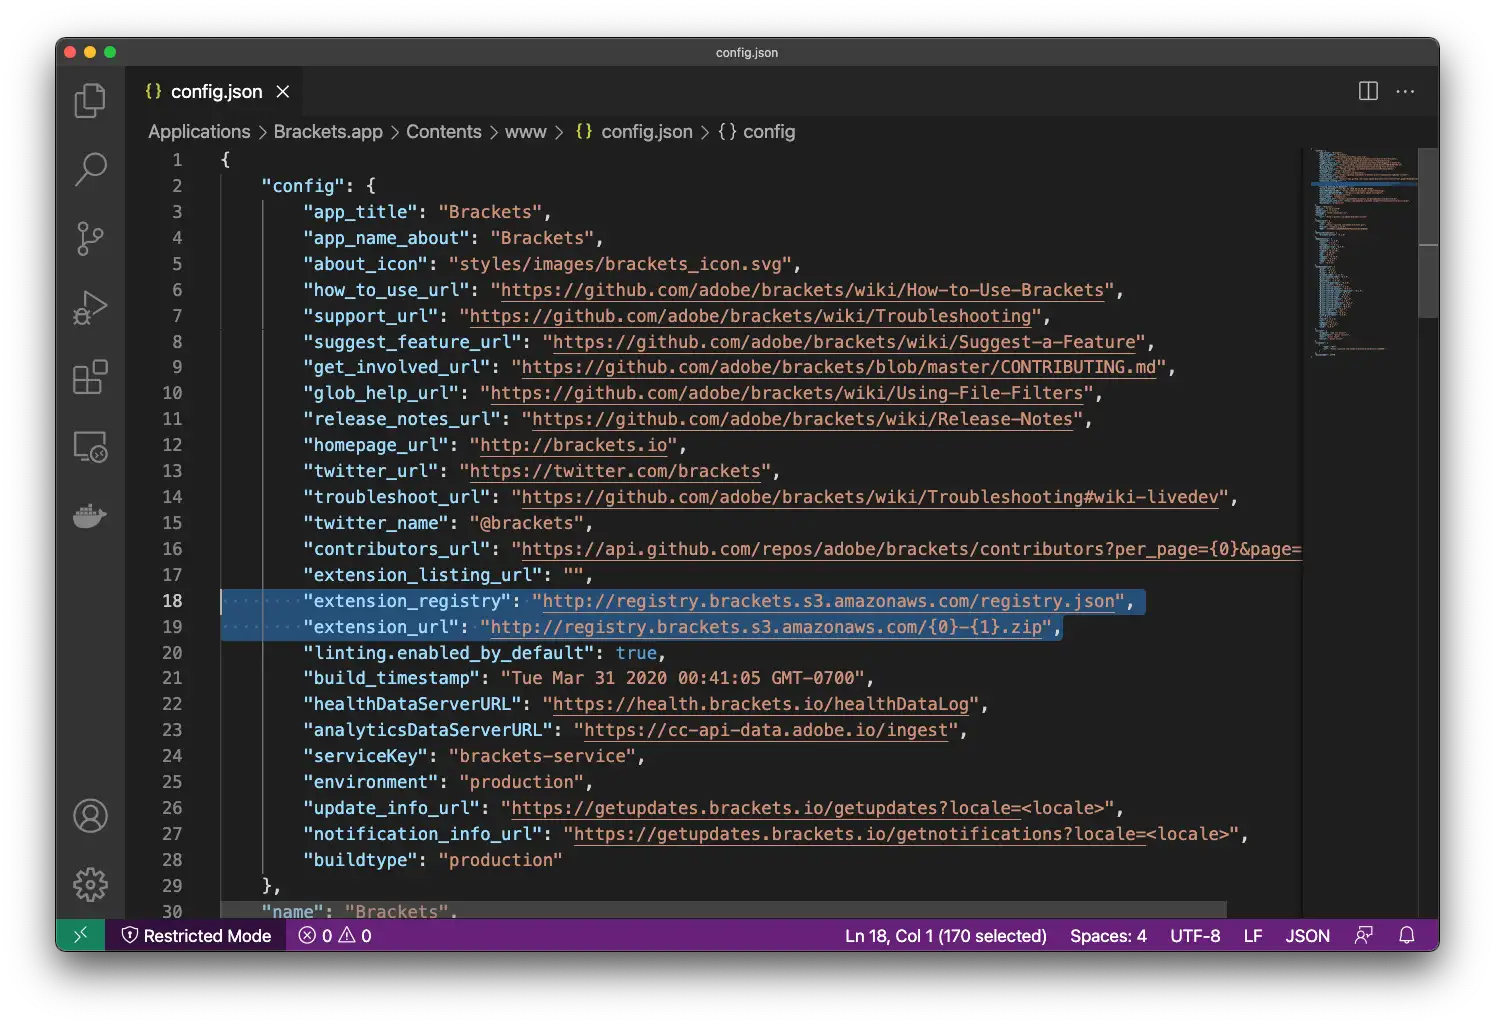1495x1025 pixels.
Task: Change file encoding via UTF-8
Action: tap(1195, 935)
